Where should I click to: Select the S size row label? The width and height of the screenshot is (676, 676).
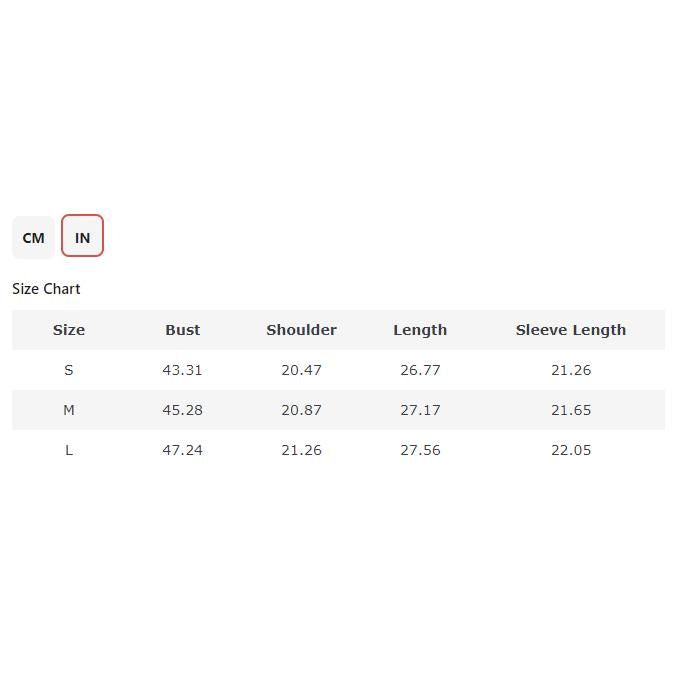click(x=69, y=370)
